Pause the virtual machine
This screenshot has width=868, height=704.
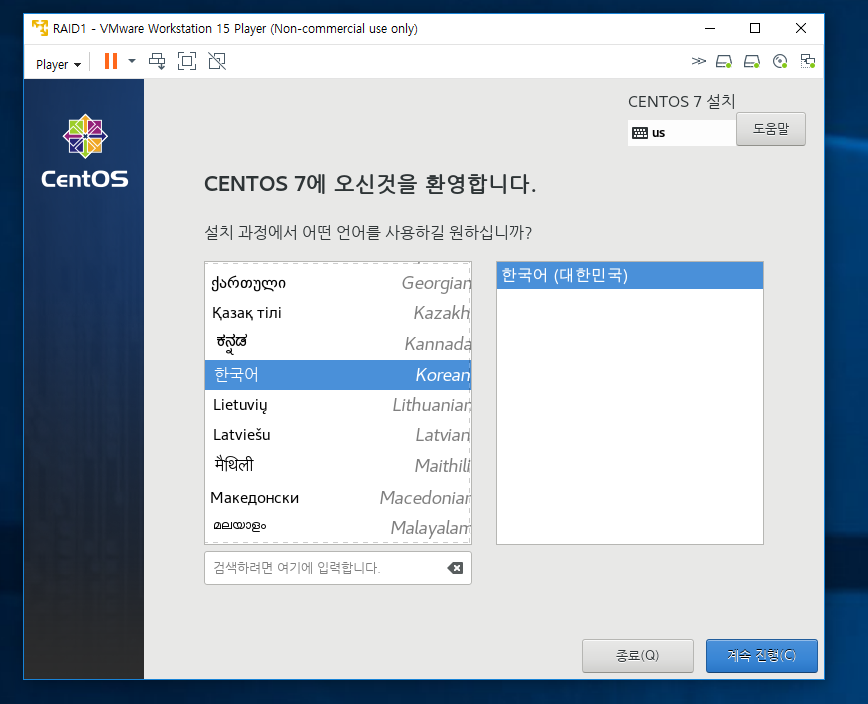[x=111, y=61]
